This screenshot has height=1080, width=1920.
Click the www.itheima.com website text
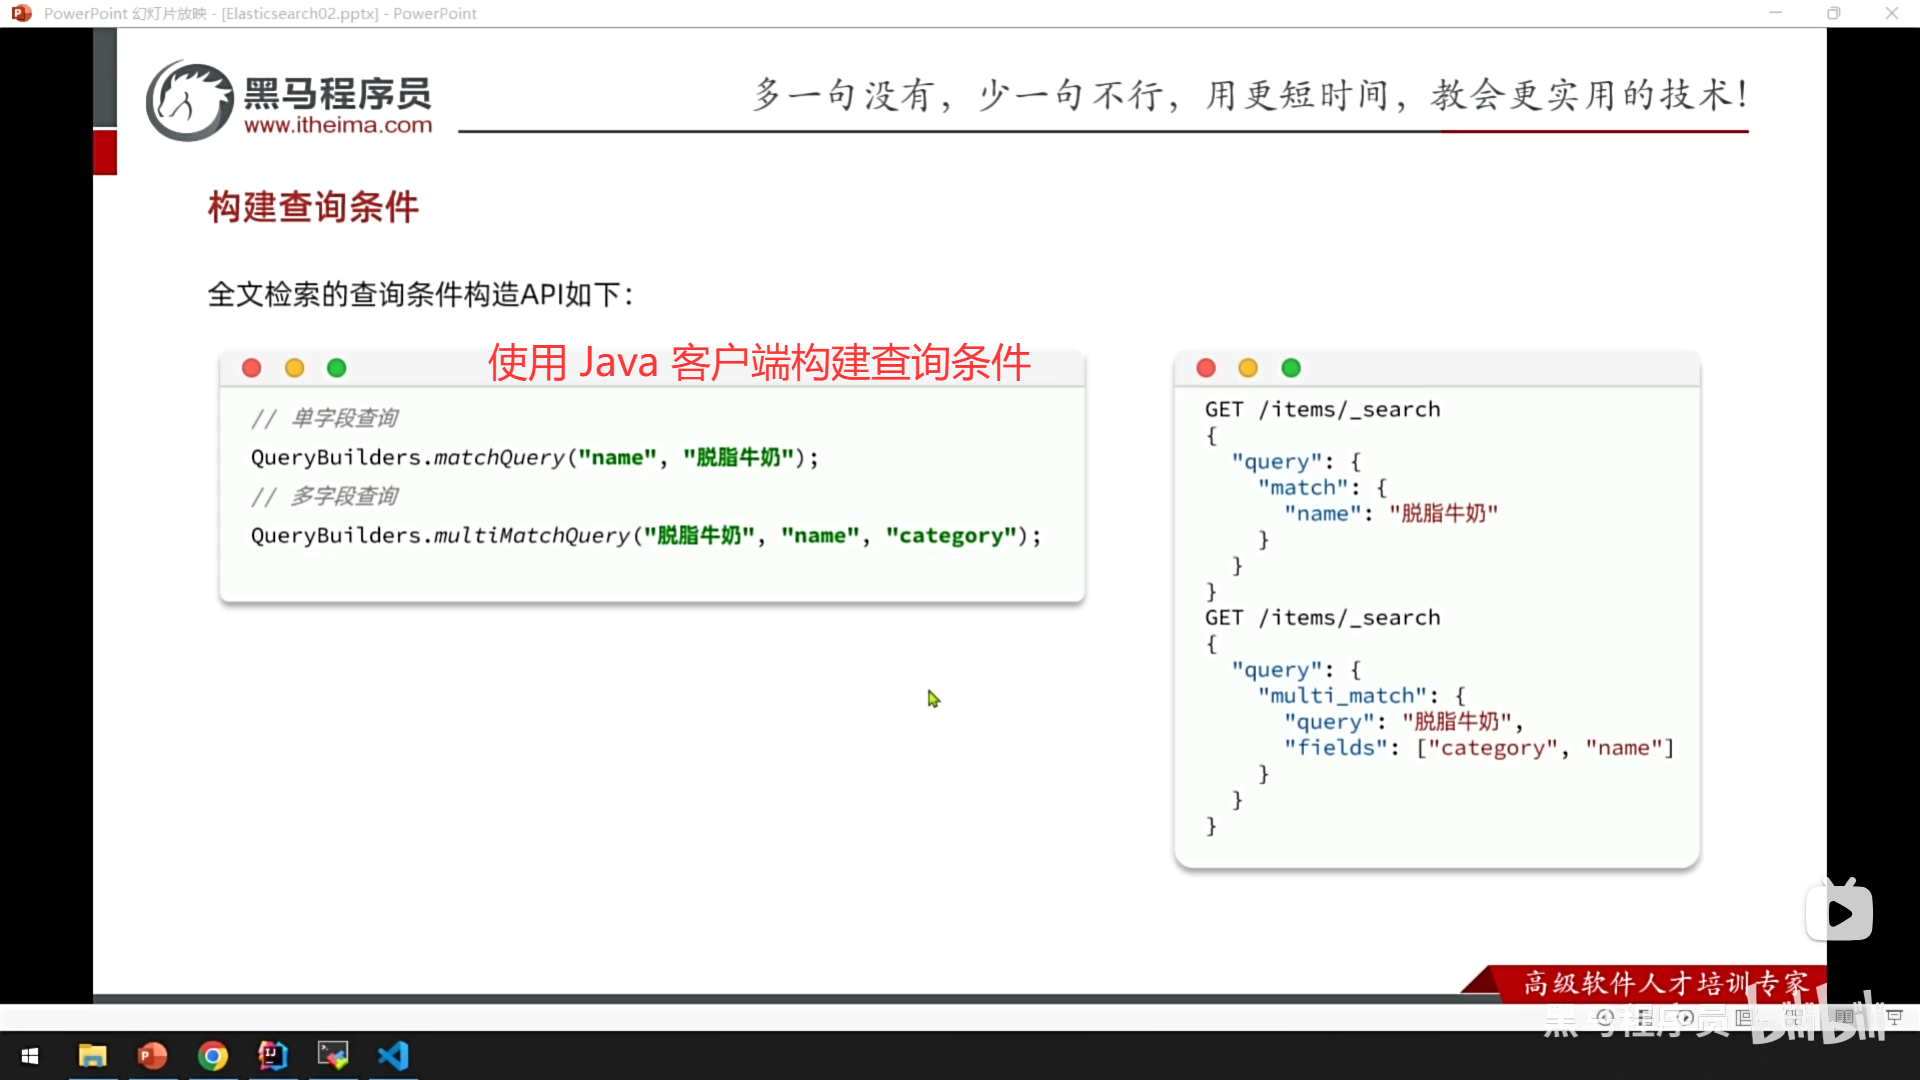coord(338,125)
